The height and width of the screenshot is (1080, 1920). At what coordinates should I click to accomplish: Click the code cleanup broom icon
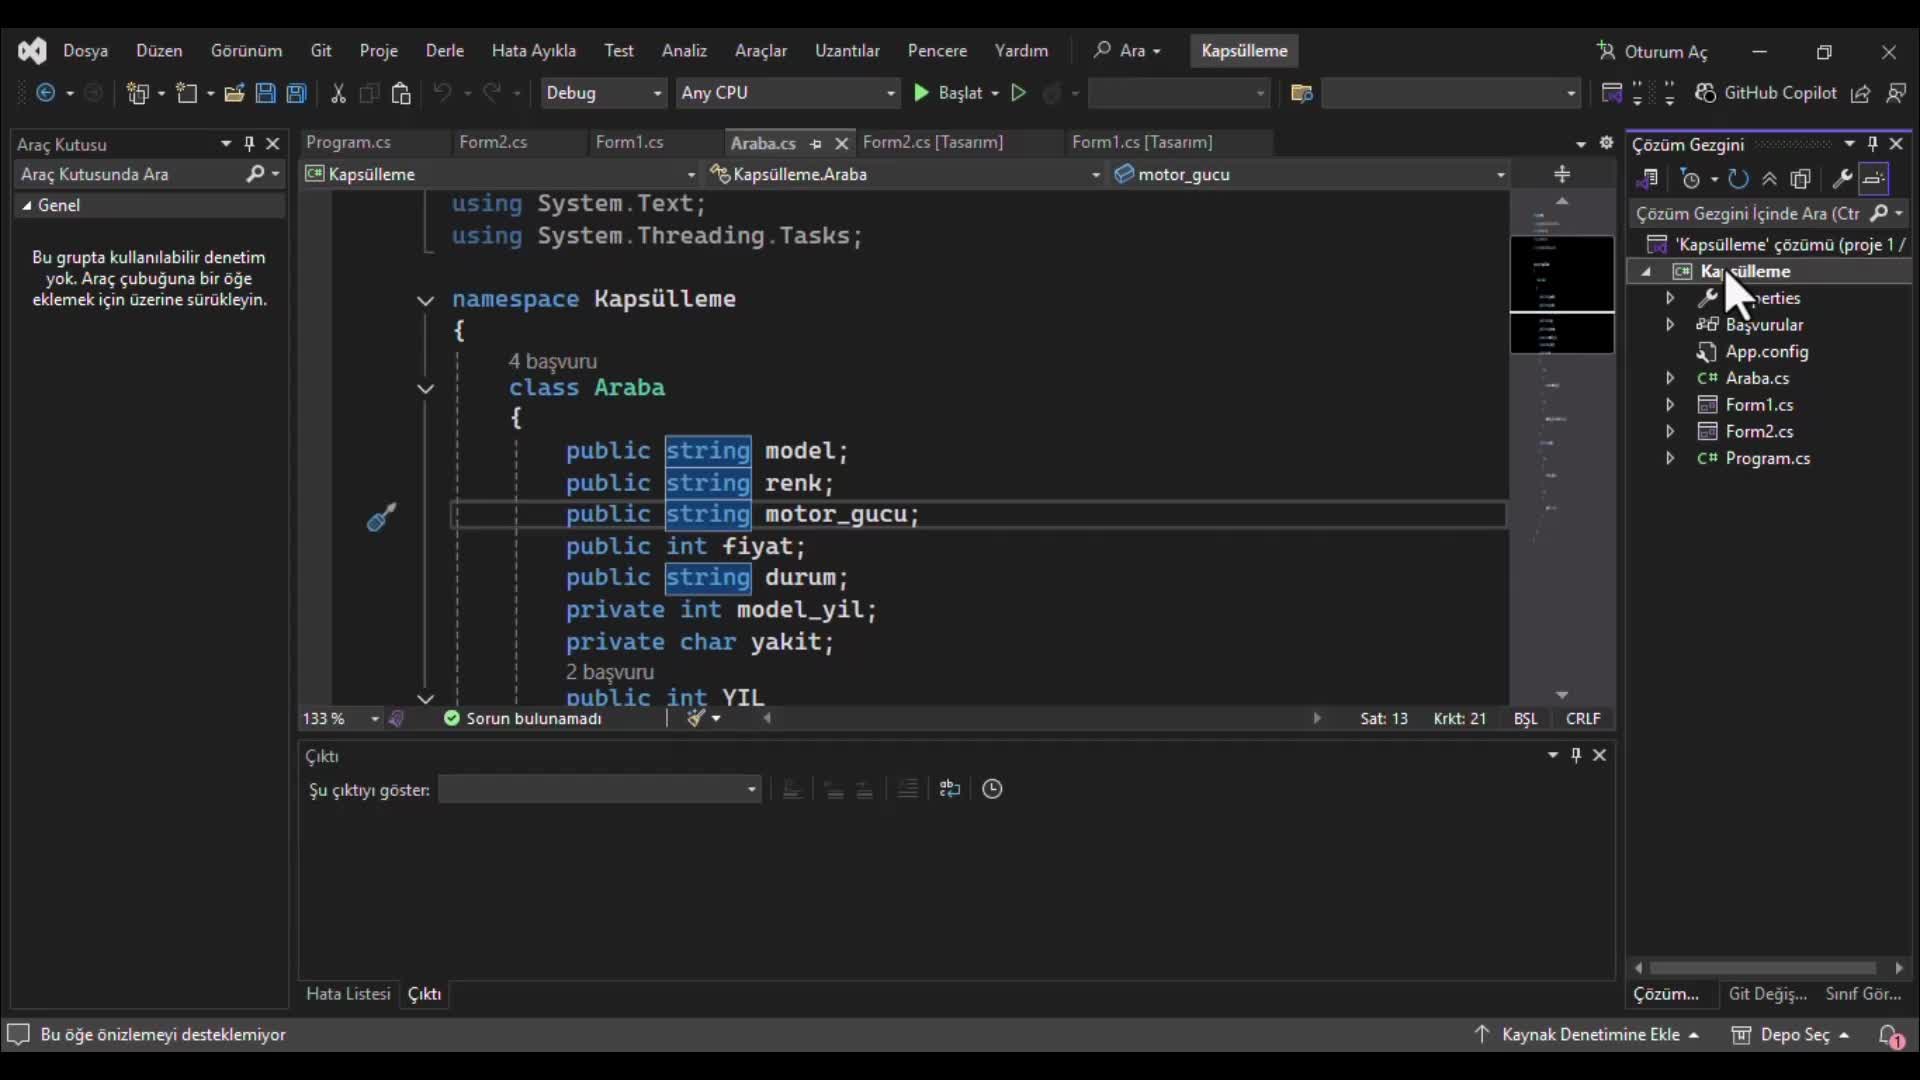pyautogui.click(x=696, y=718)
